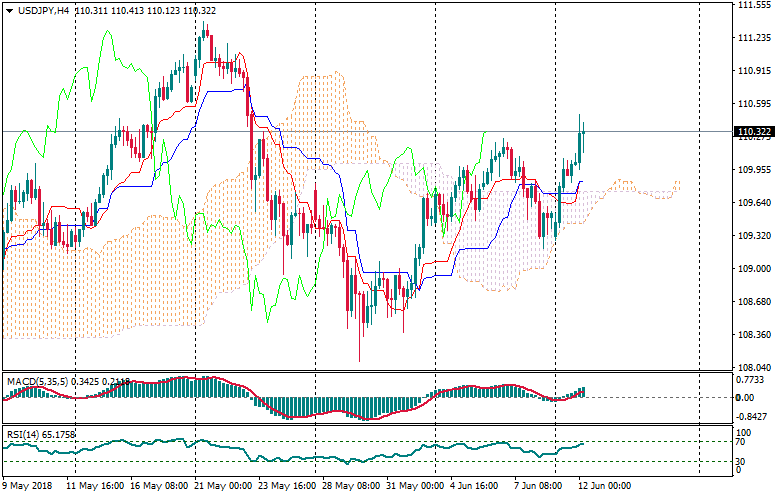Click the 109.000 price level on axis
The width and height of the screenshot is (775, 497).
click(752, 268)
